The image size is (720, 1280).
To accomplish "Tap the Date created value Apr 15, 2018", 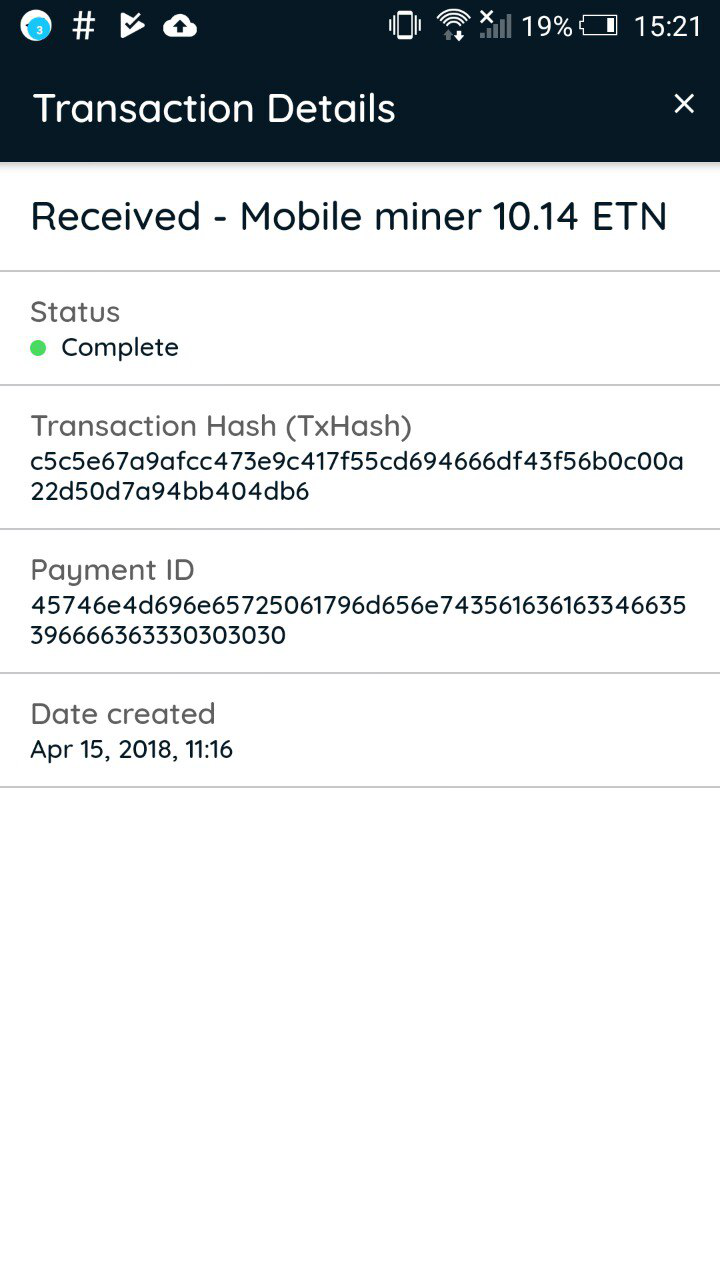I will click(x=132, y=750).
